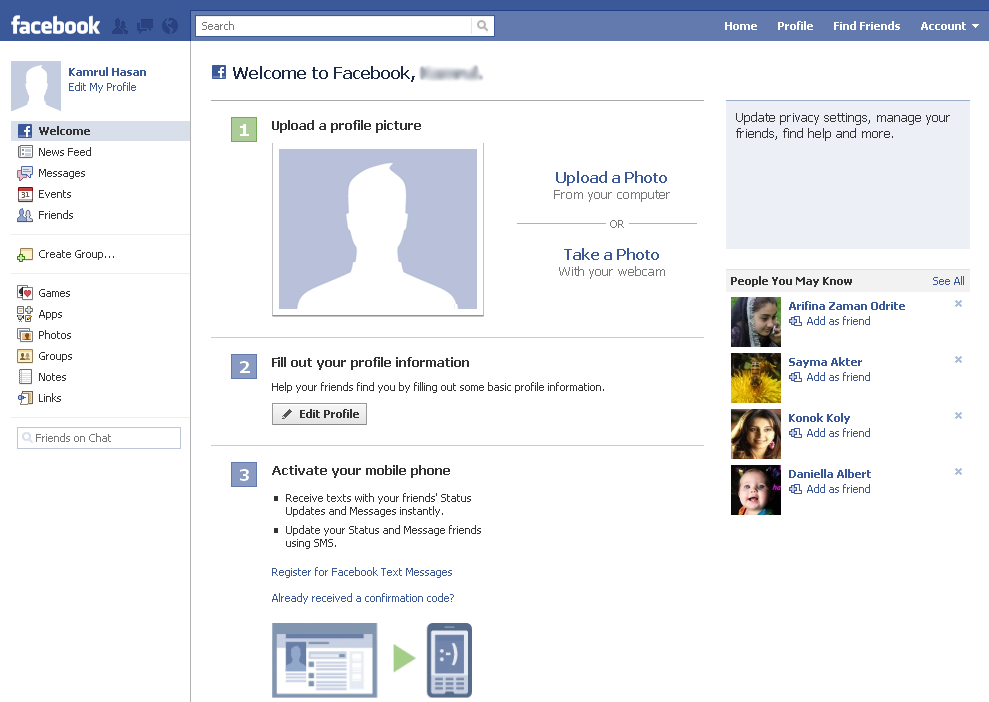Click Add as friend for Konok Koly

tap(838, 433)
